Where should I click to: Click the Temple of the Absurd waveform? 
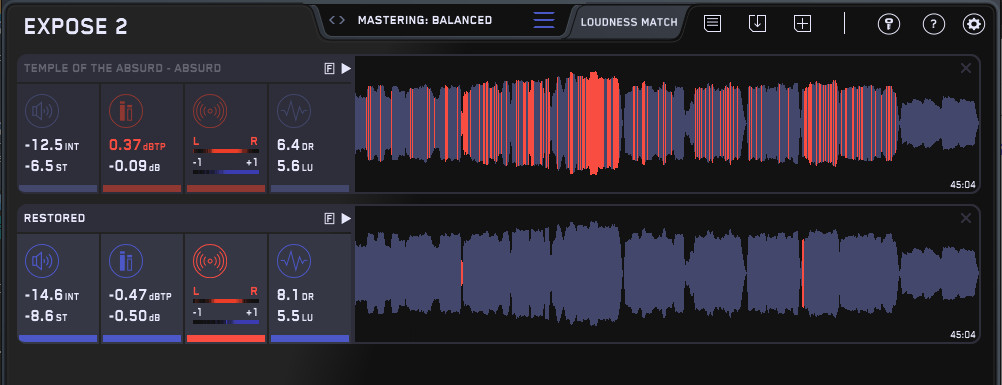click(667, 124)
